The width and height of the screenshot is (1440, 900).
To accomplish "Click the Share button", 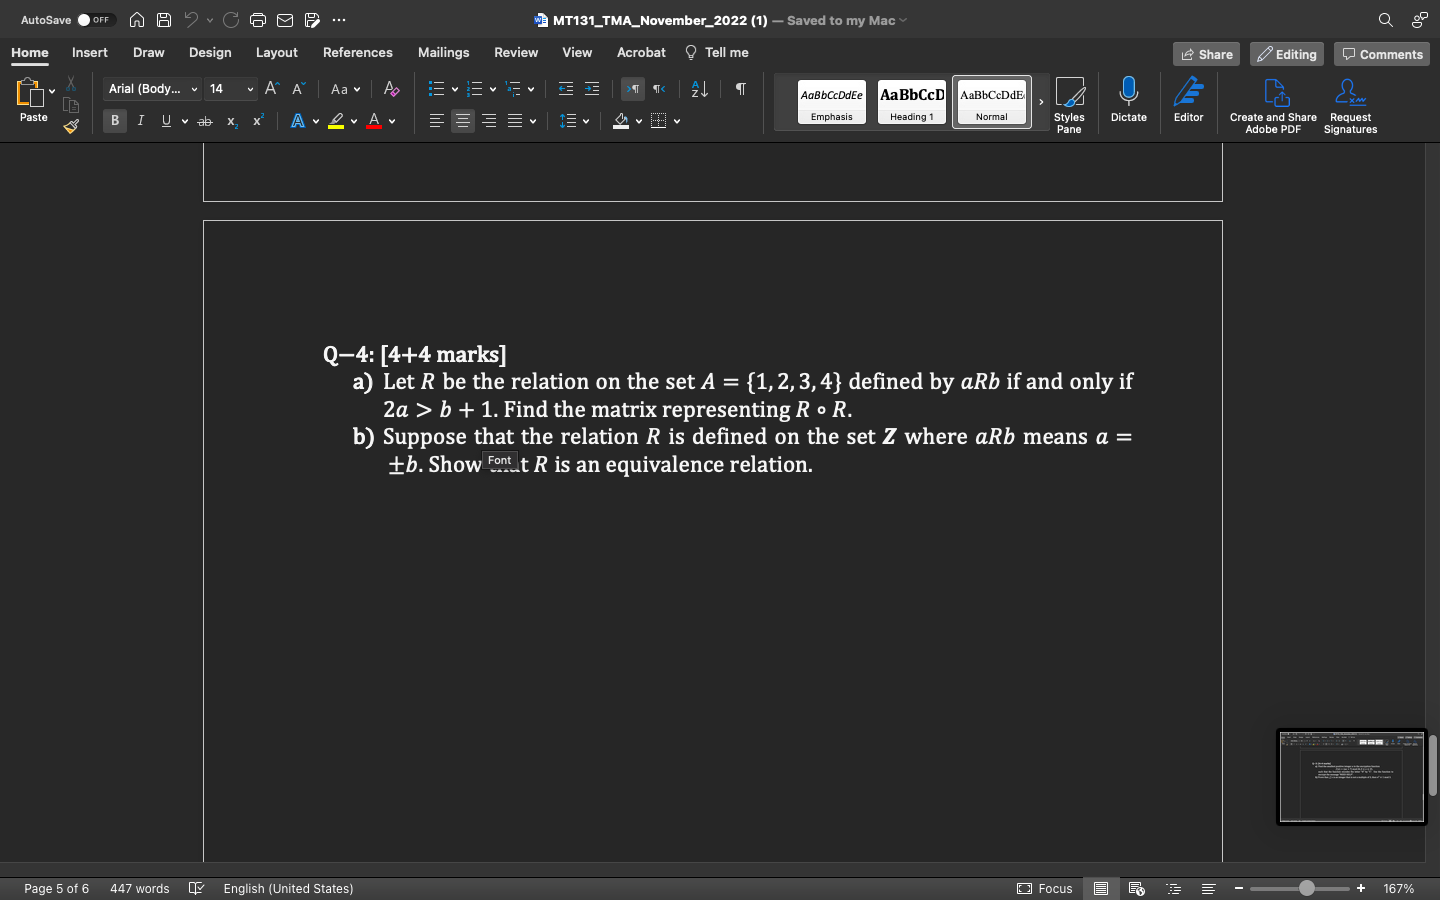I will 1206,54.
